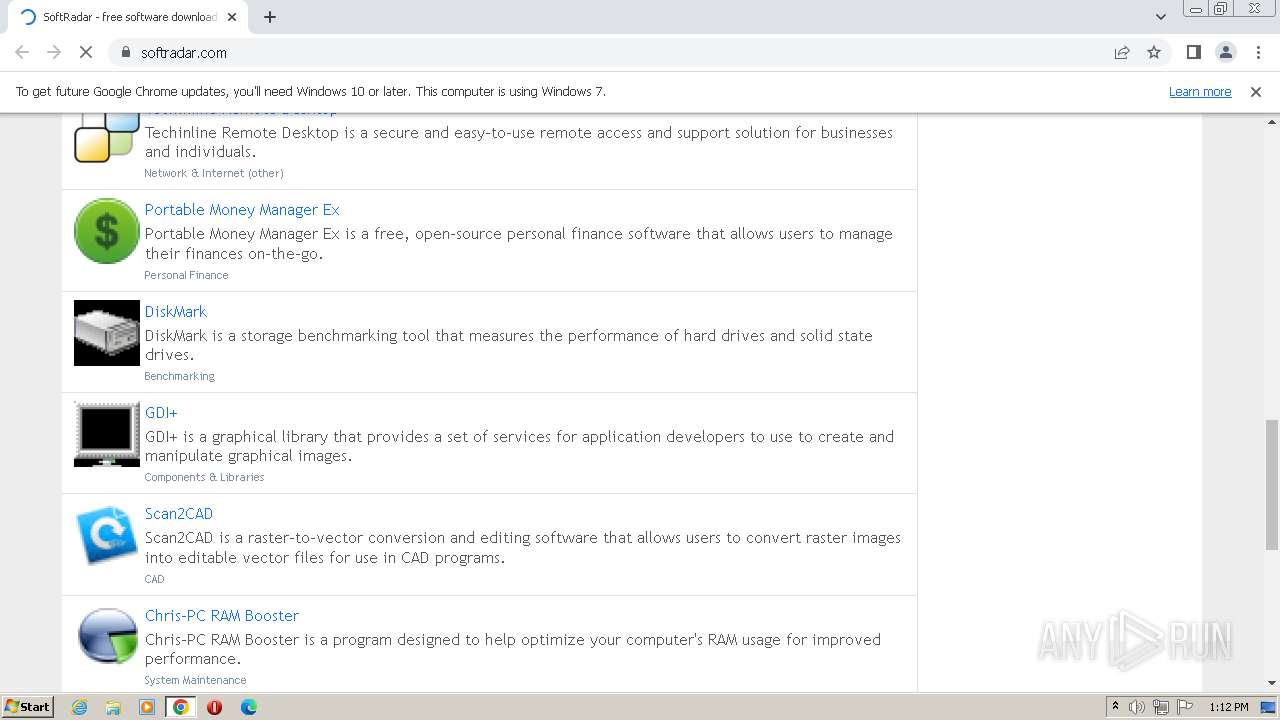Close the SoftRadar tab
The height and width of the screenshot is (720, 1280).
tap(233, 17)
